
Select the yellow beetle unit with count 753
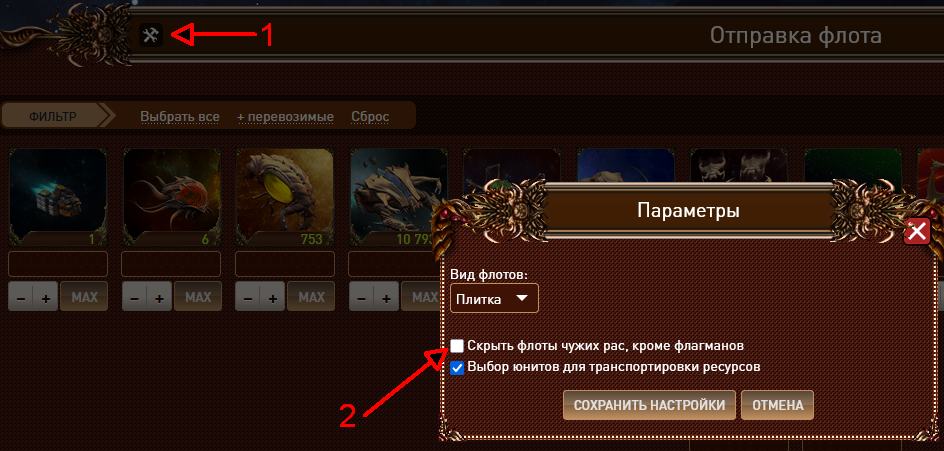[285, 197]
